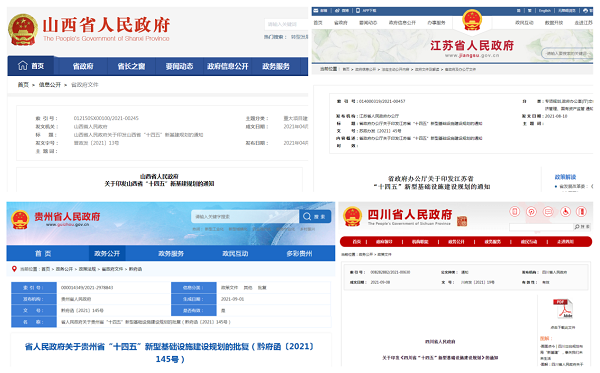Image resolution: width=600 pixels, height=373 pixels.
Task: Click the message bubble icon on Sichuan header
Action: (548, 211)
